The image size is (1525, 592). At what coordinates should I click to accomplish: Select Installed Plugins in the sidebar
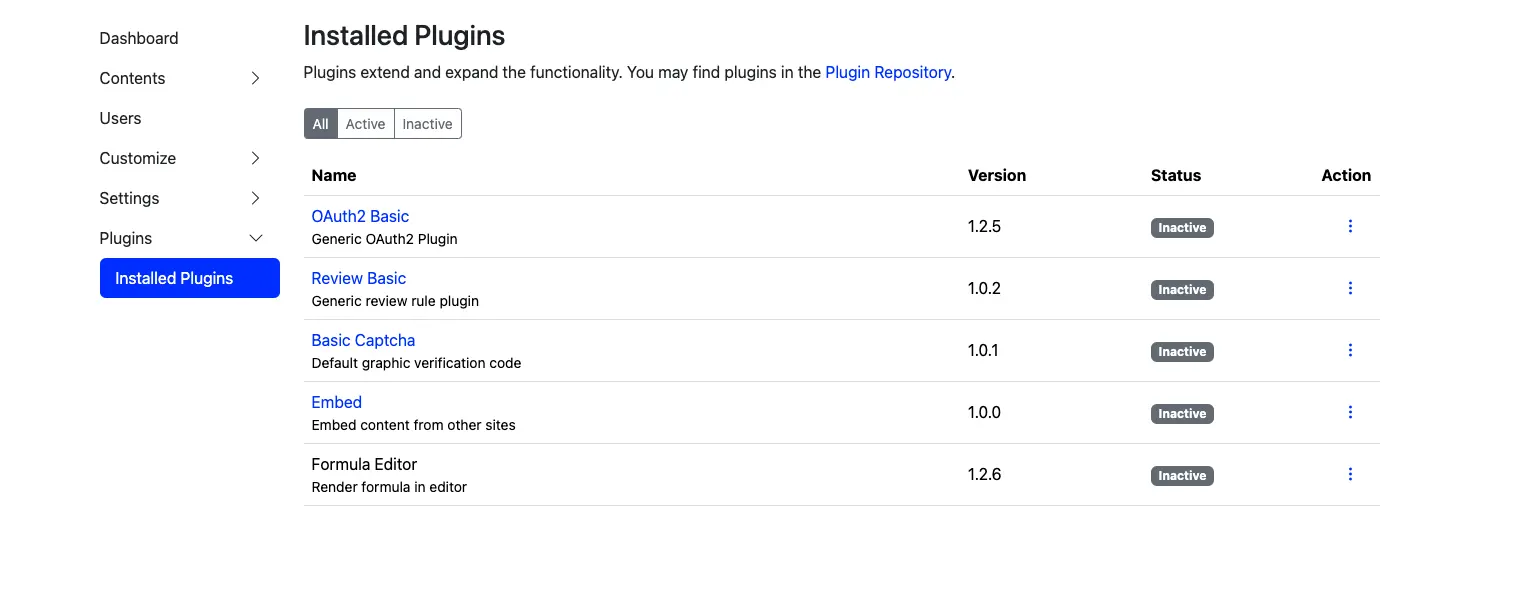tap(173, 278)
